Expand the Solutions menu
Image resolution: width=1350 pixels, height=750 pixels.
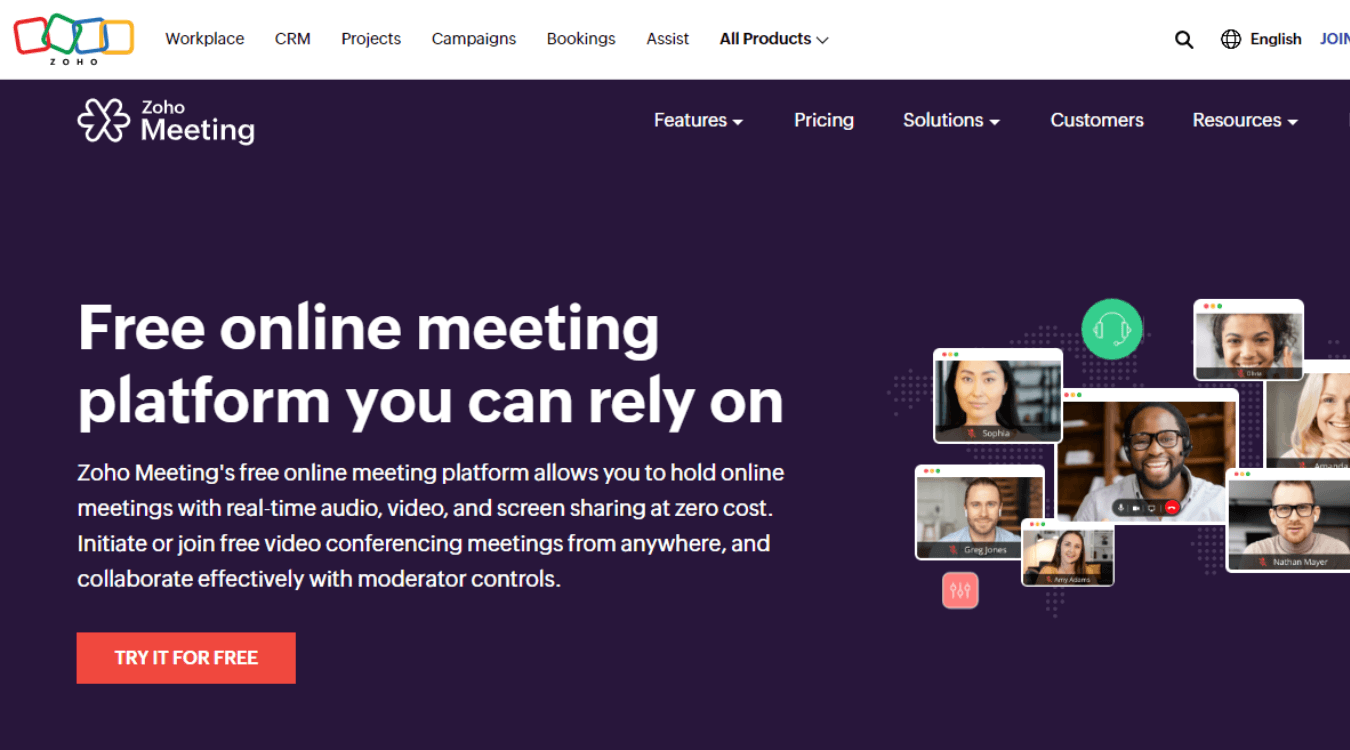coord(951,120)
